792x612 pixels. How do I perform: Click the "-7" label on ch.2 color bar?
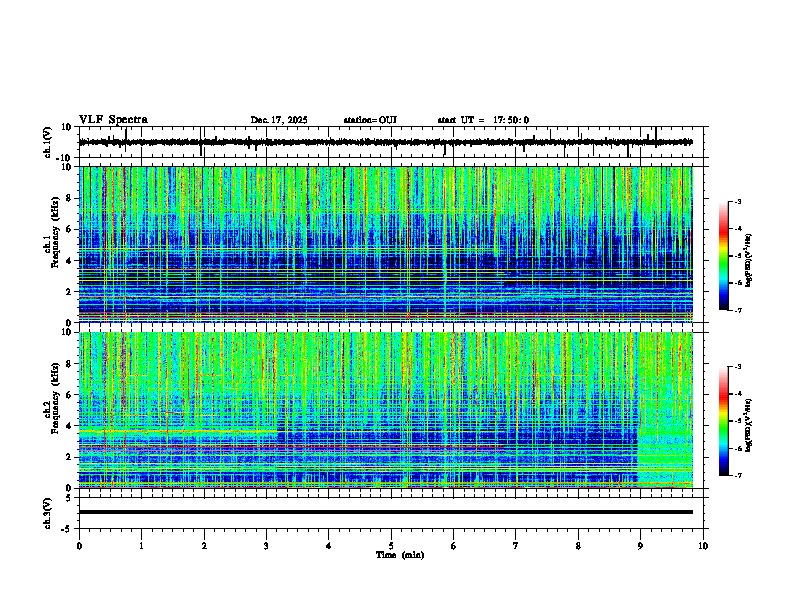click(x=737, y=475)
